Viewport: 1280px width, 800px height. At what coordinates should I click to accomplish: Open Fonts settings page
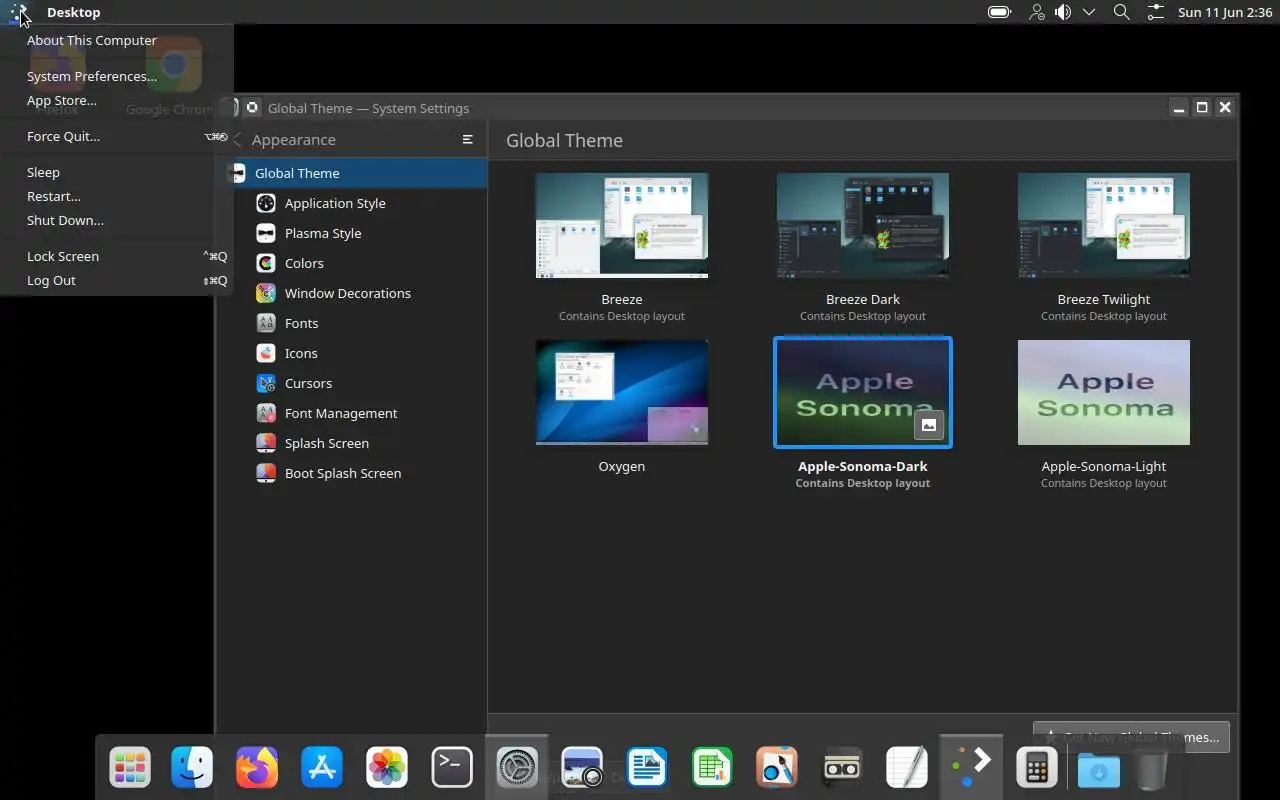(x=352, y=323)
